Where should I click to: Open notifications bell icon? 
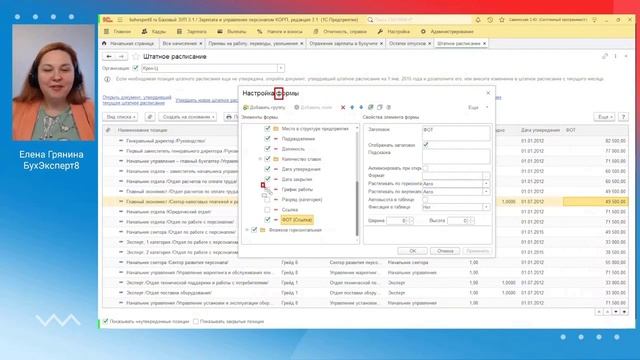pos(478,20)
